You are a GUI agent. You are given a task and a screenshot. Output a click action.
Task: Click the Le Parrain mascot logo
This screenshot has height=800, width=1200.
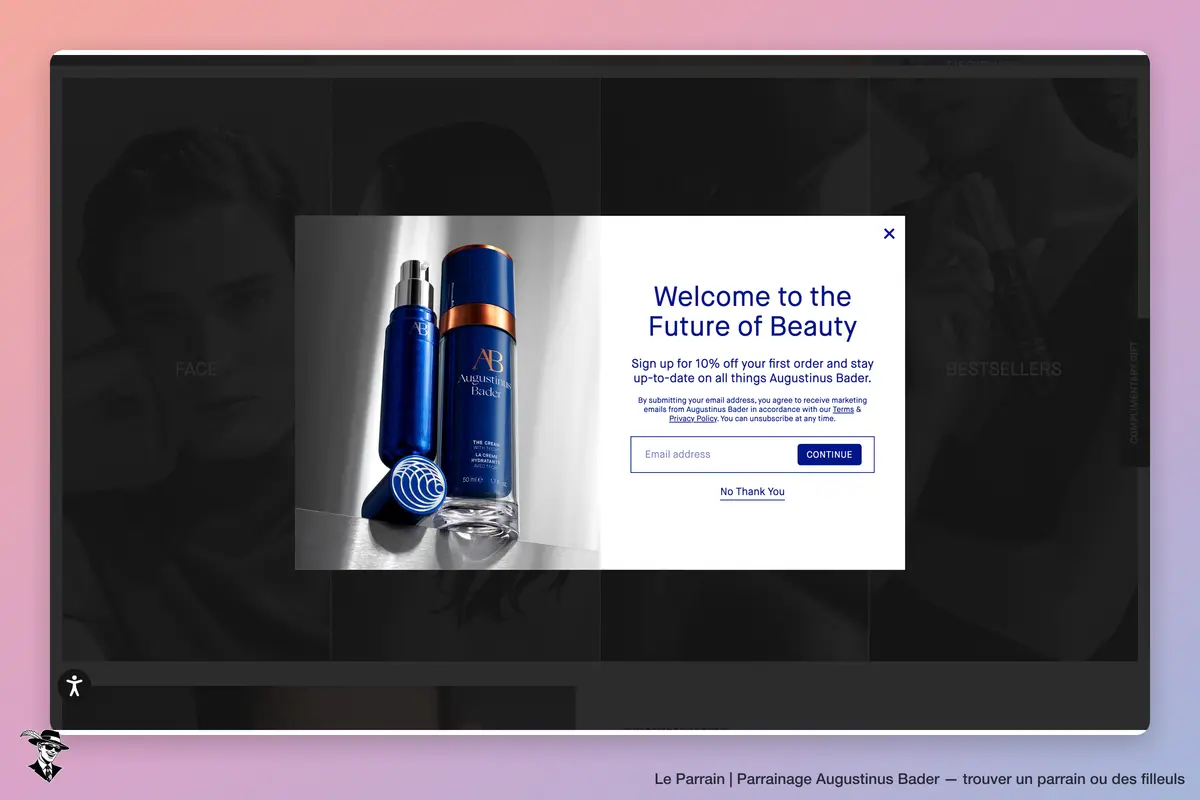[x=43, y=755]
